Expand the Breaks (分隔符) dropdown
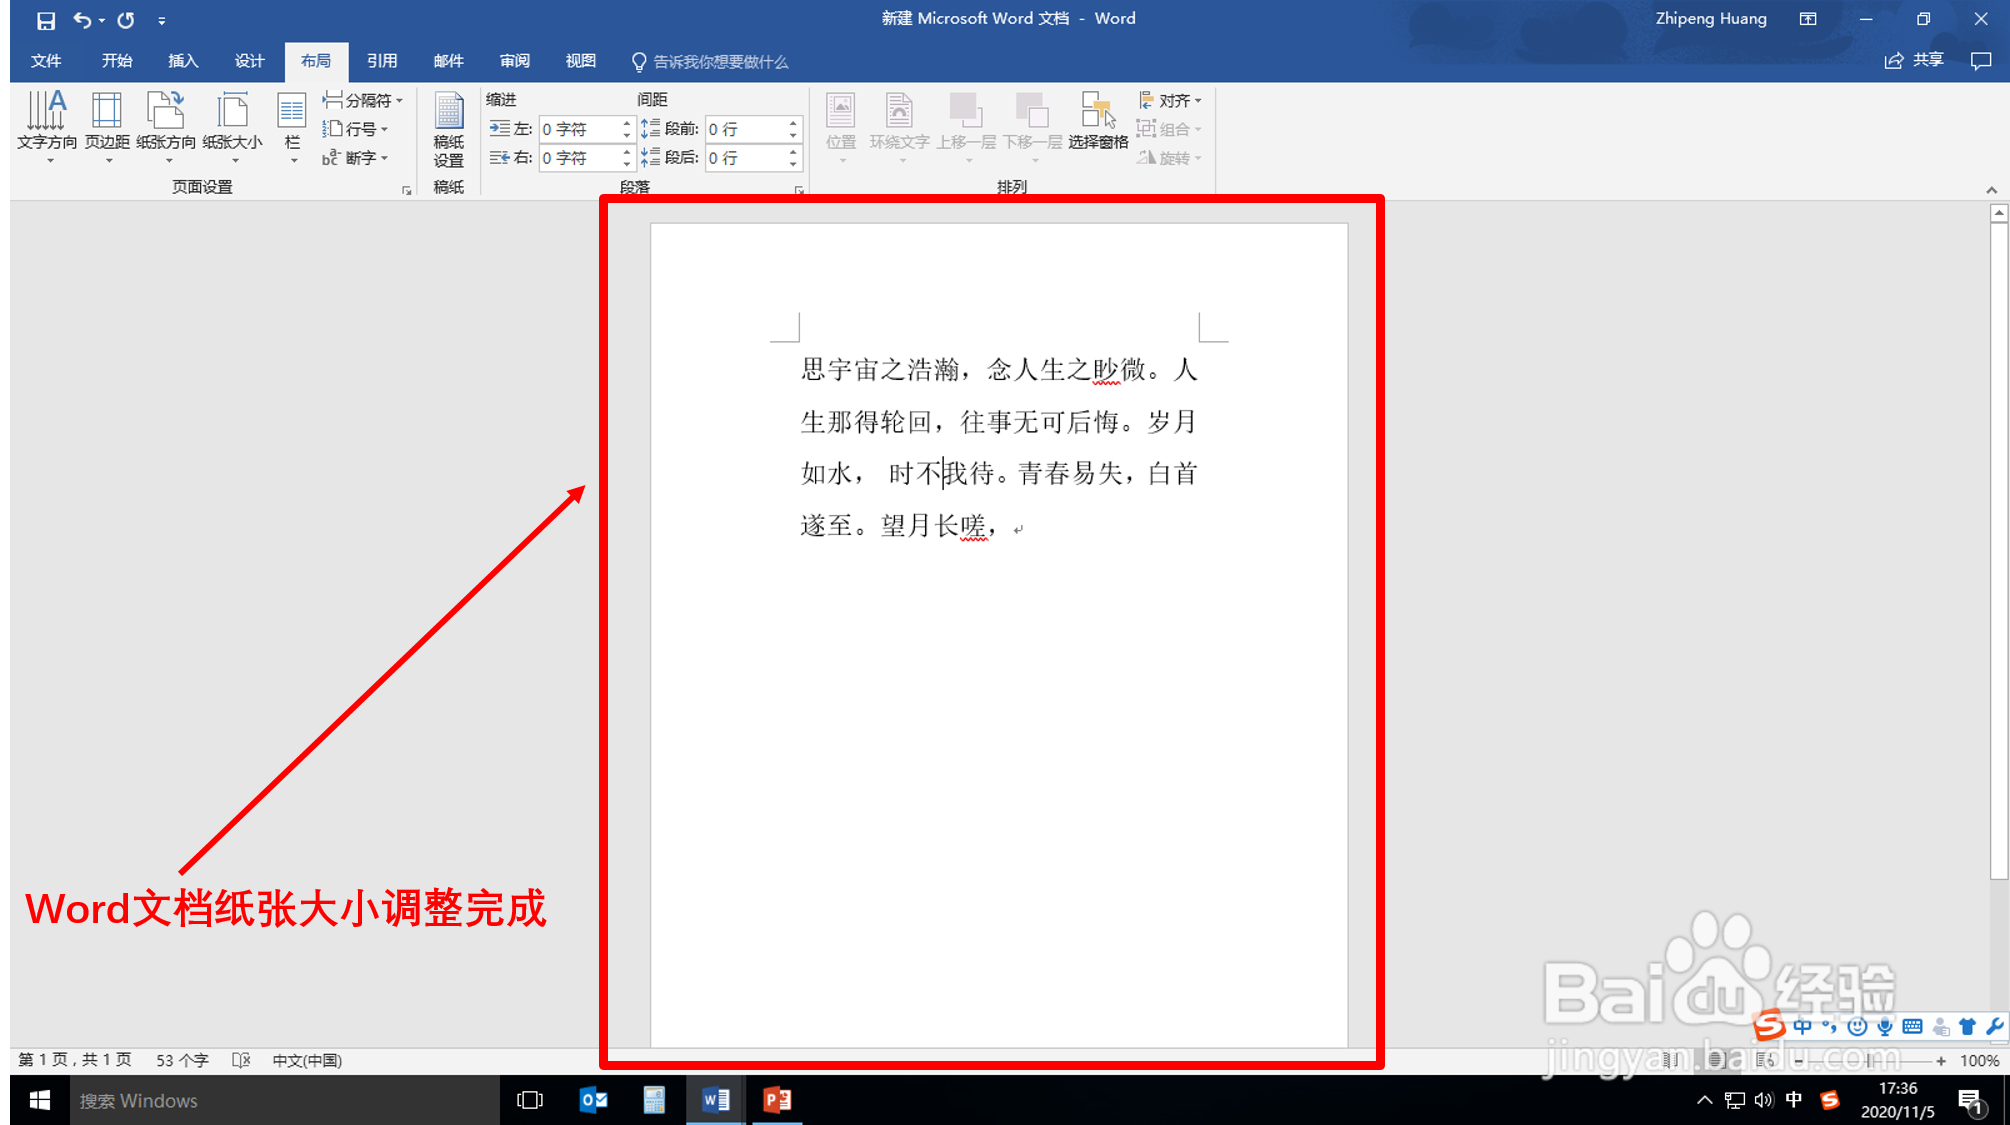Screen dimensions: 2010x1125 [x=364, y=100]
